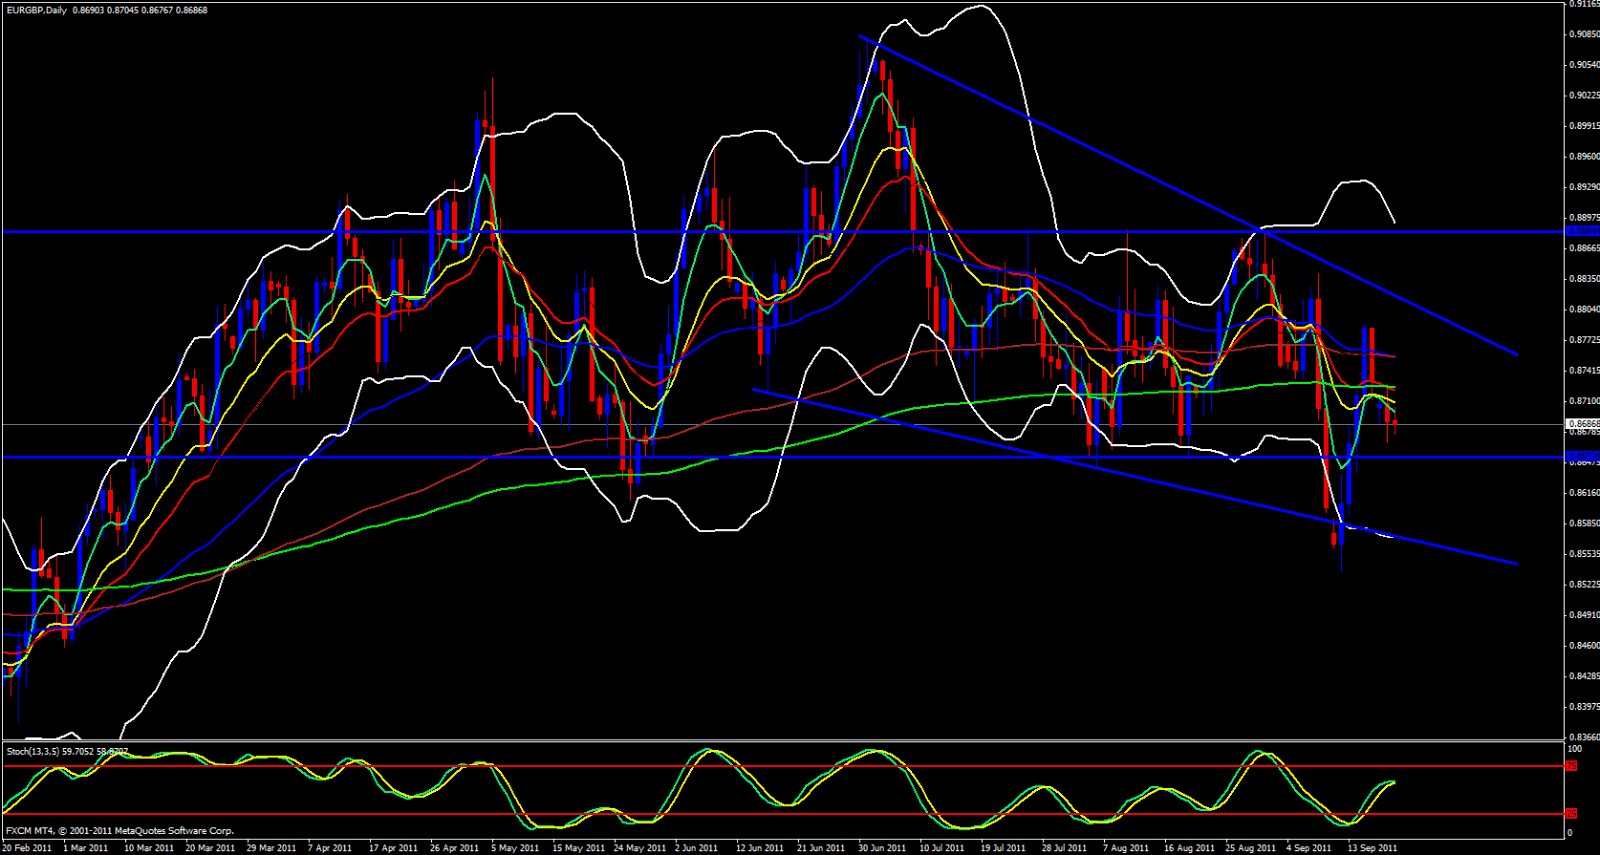Click the 13 Sep 2011 date label
The image size is (1600, 855).
pos(1372,848)
